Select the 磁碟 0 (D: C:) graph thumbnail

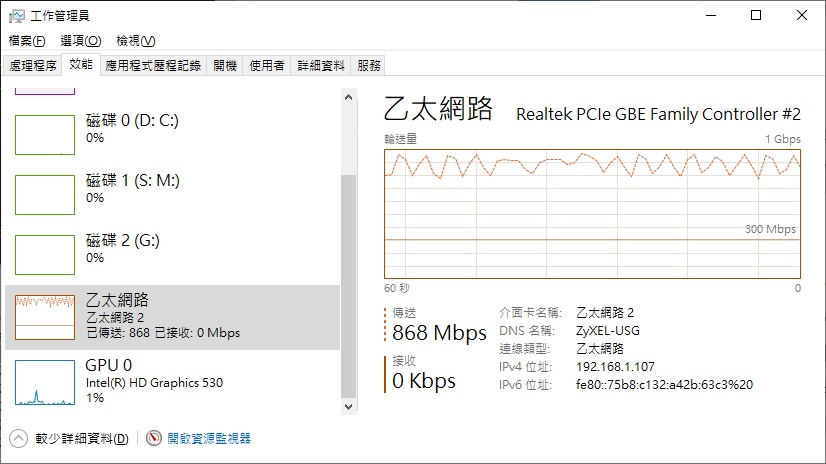[x=45, y=135]
